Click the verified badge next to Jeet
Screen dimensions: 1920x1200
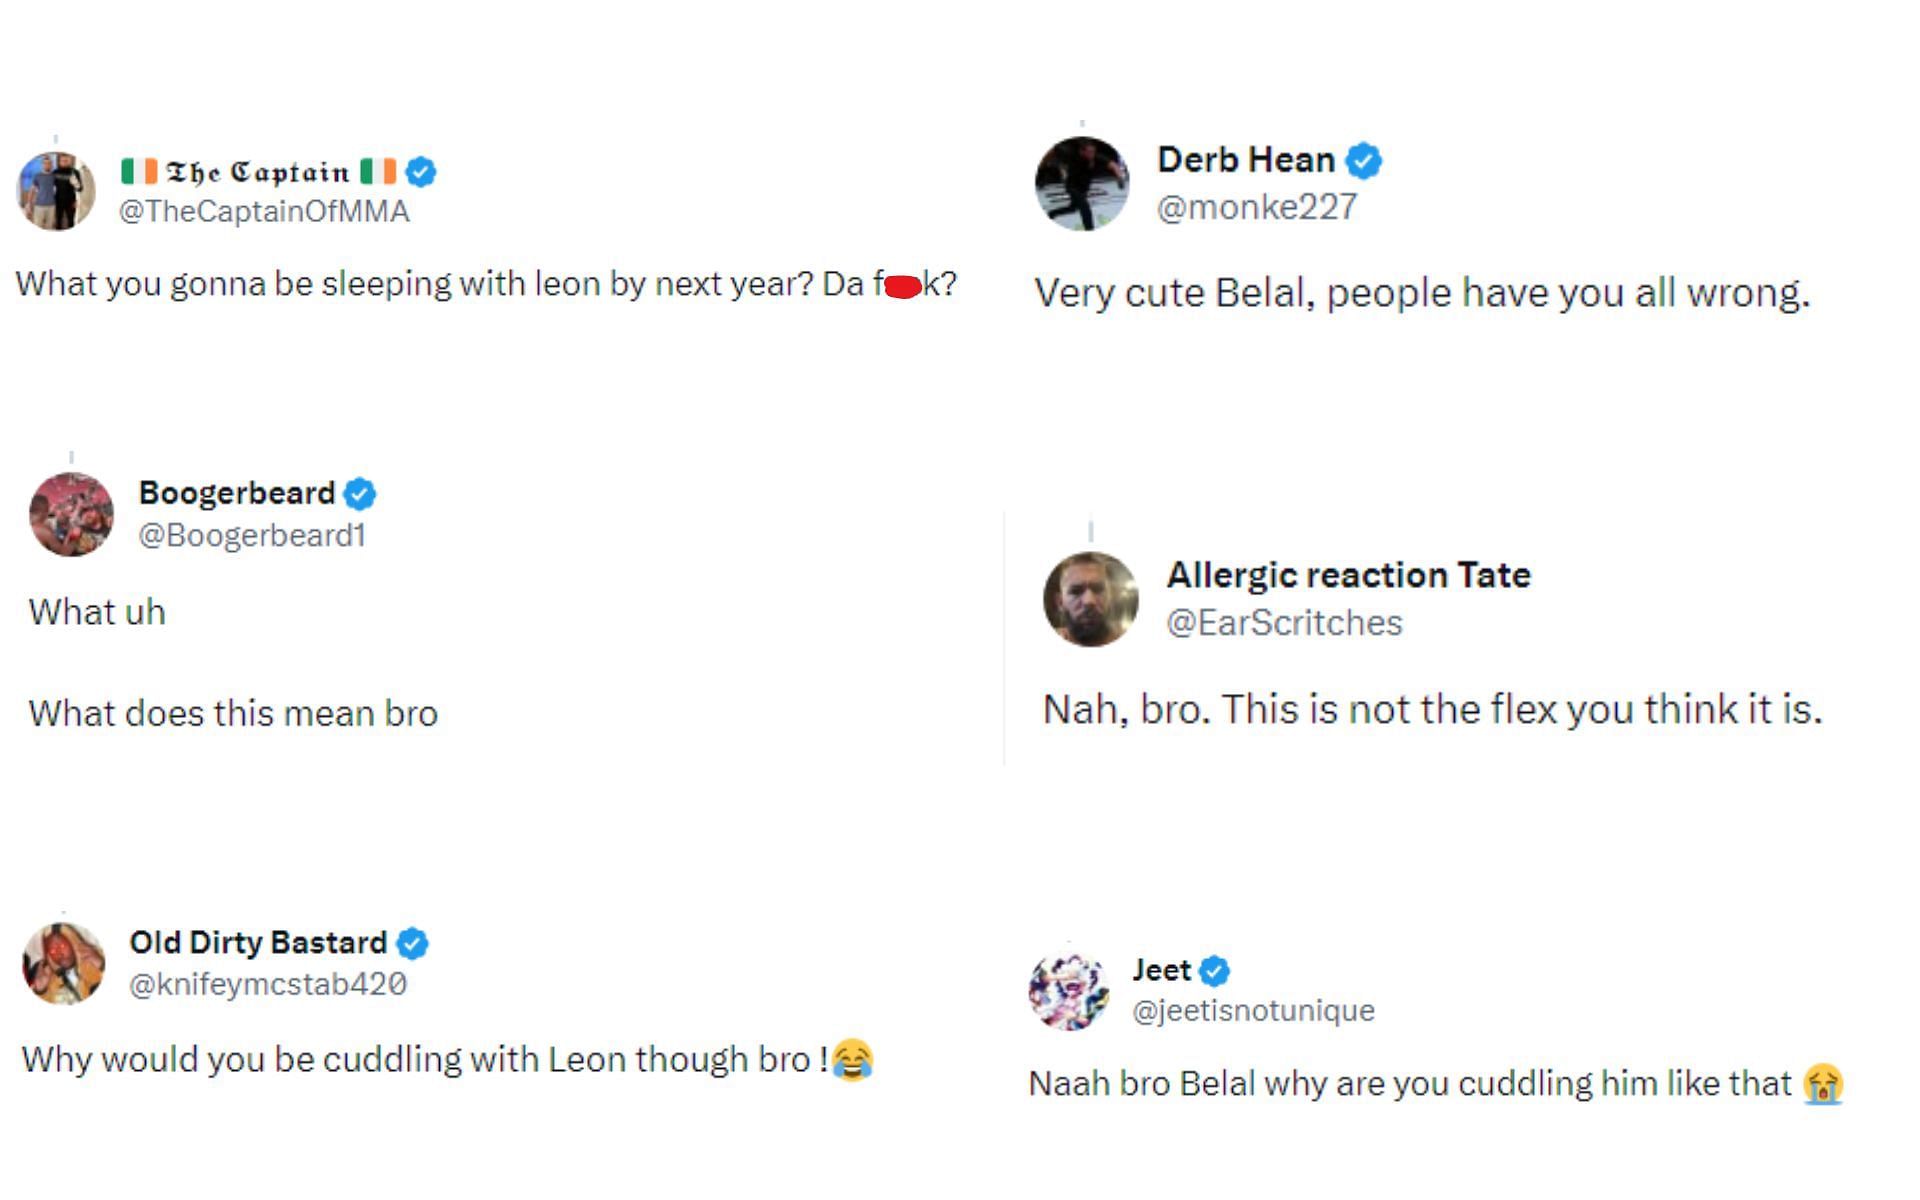pyautogui.click(x=1214, y=971)
